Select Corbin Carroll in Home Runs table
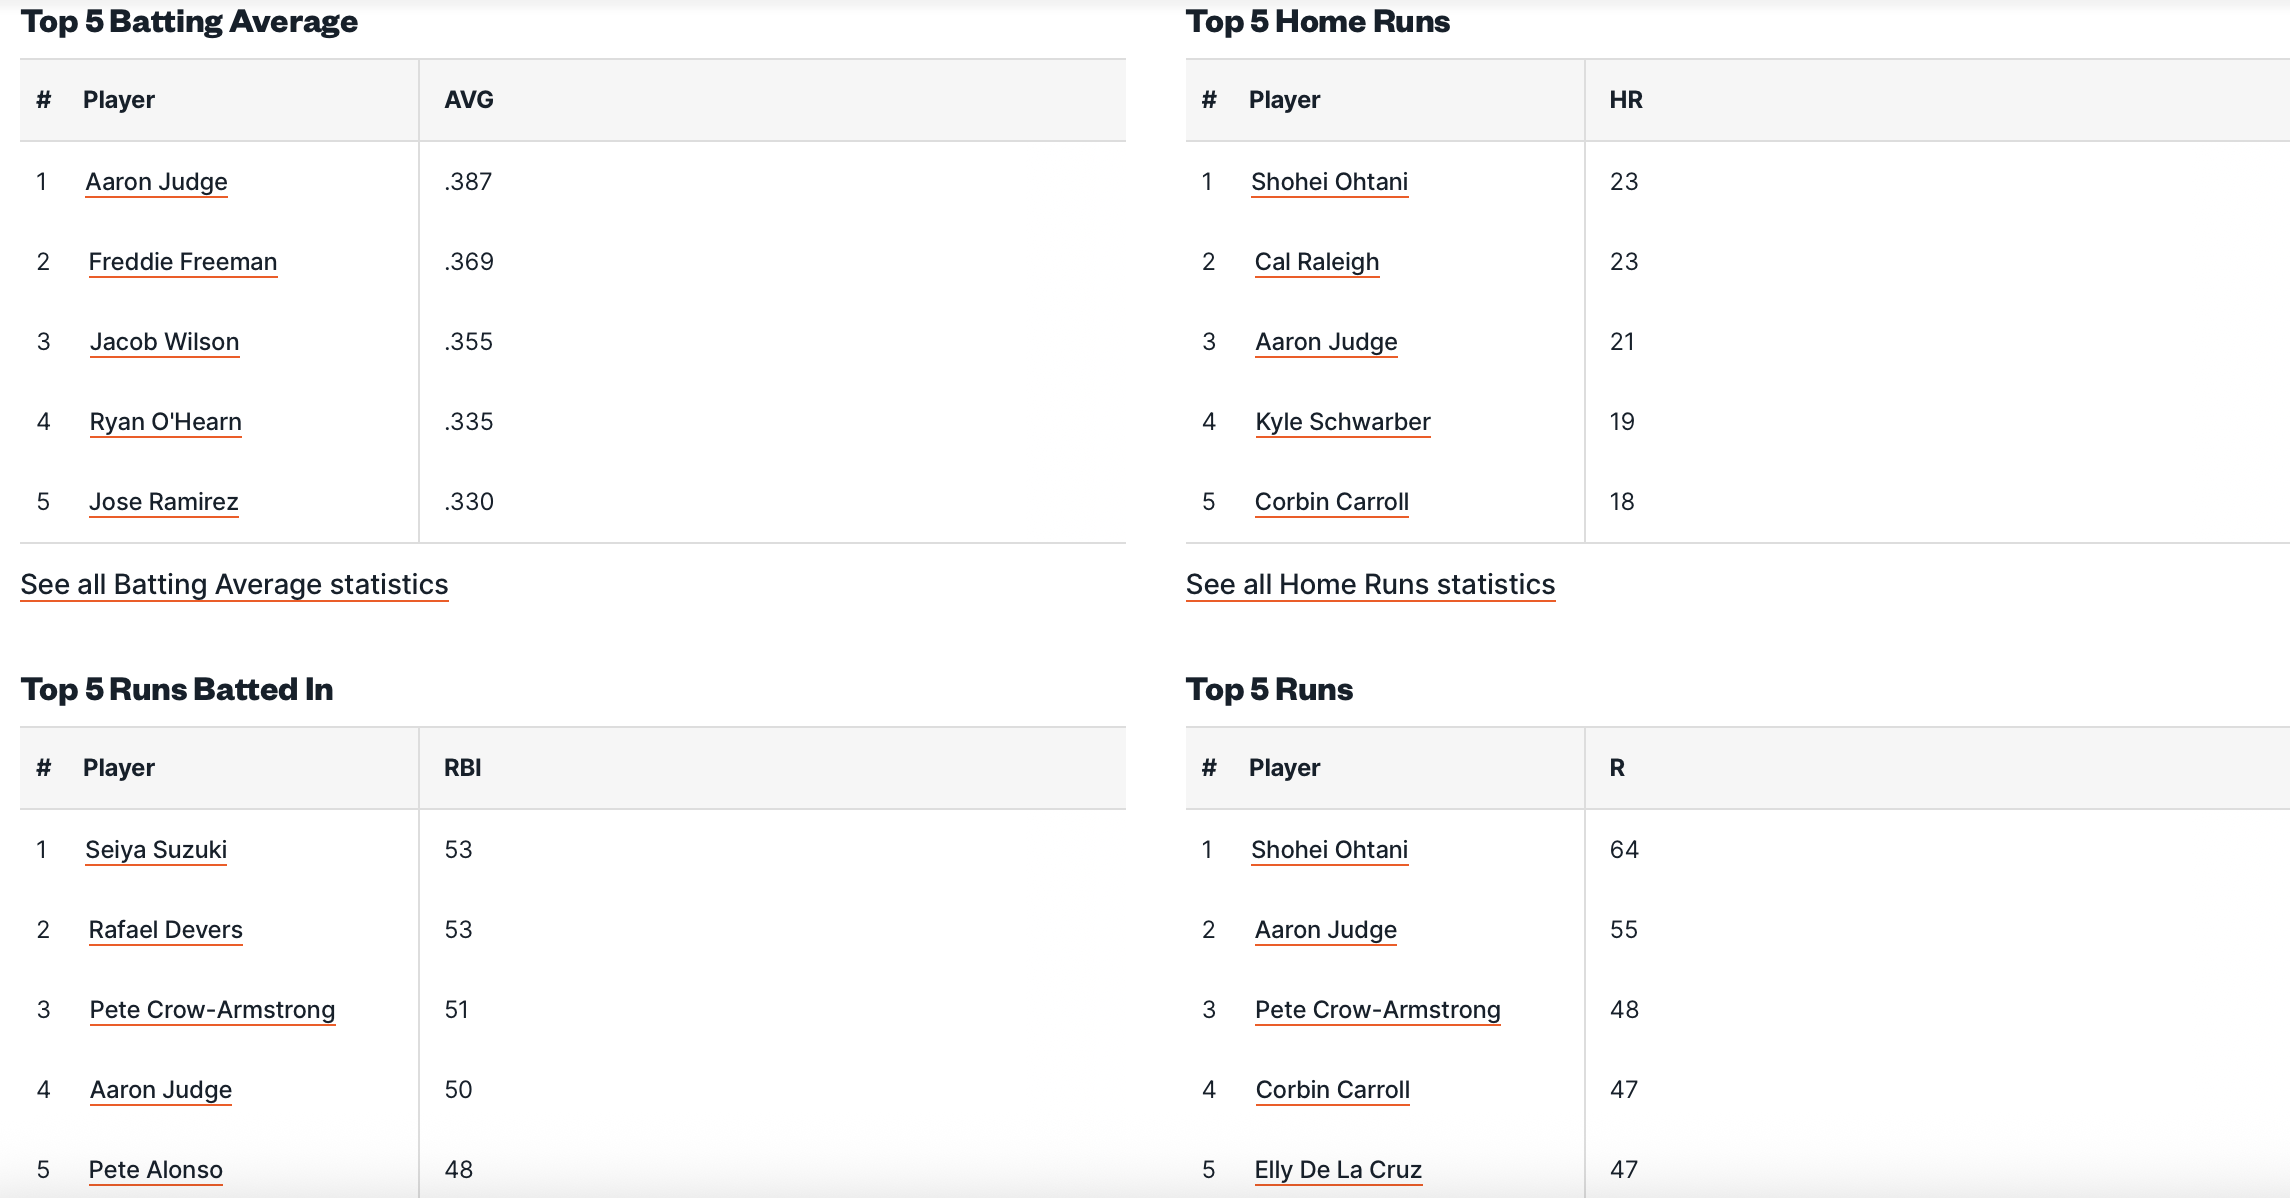This screenshot has height=1198, width=2290. click(1331, 502)
